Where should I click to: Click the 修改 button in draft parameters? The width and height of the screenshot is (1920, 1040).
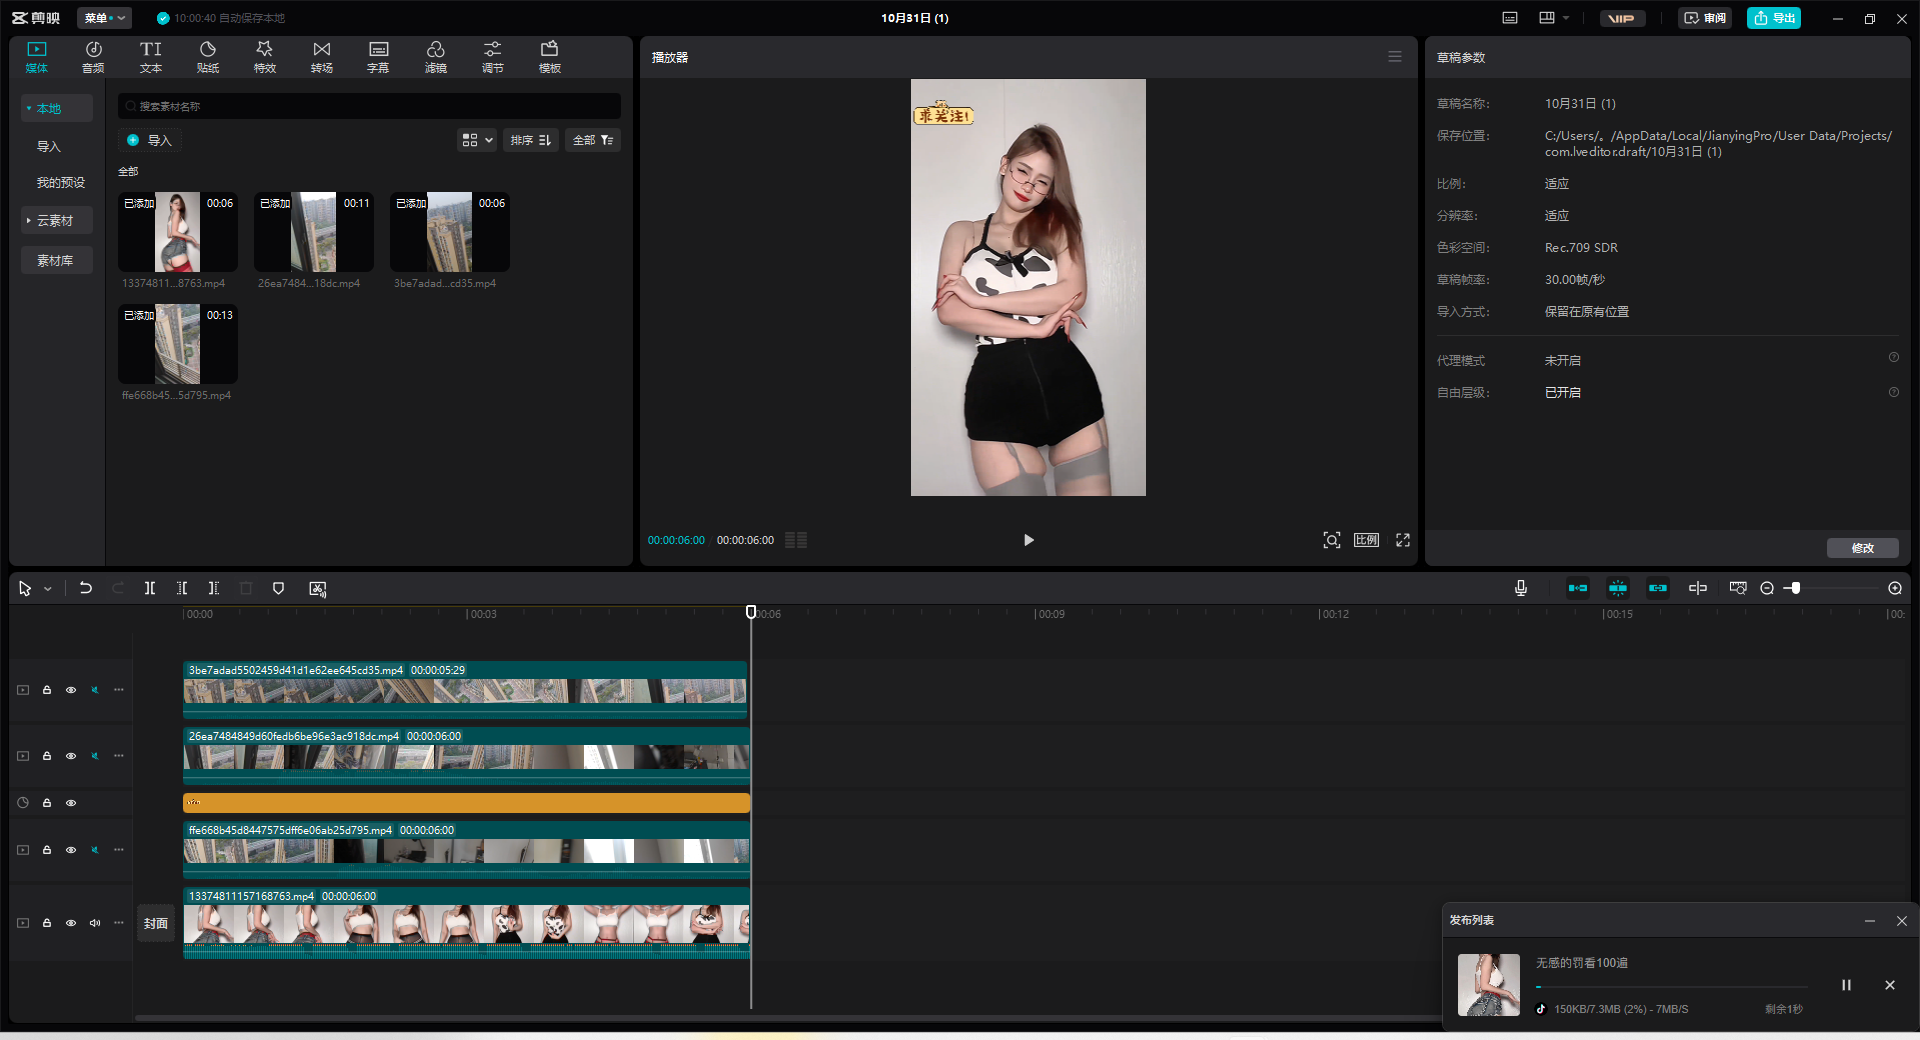(x=1862, y=548)
